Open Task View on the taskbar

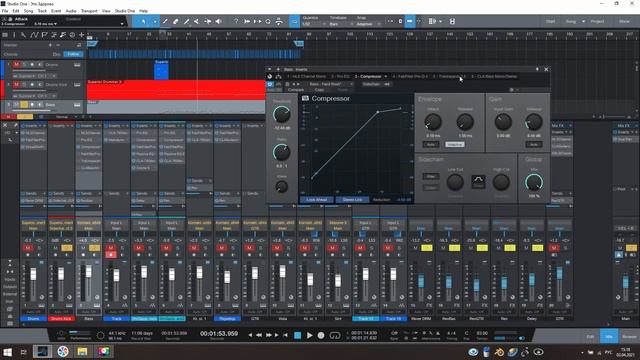point(24,351)
